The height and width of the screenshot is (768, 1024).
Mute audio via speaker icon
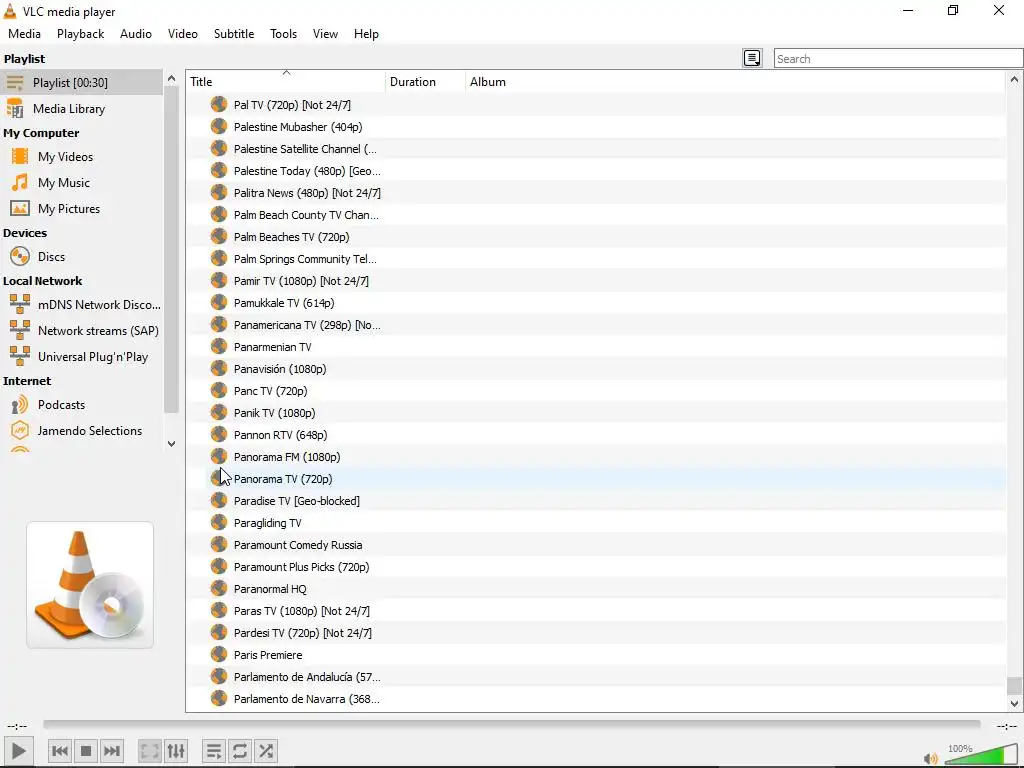click(x=931, y=758)
